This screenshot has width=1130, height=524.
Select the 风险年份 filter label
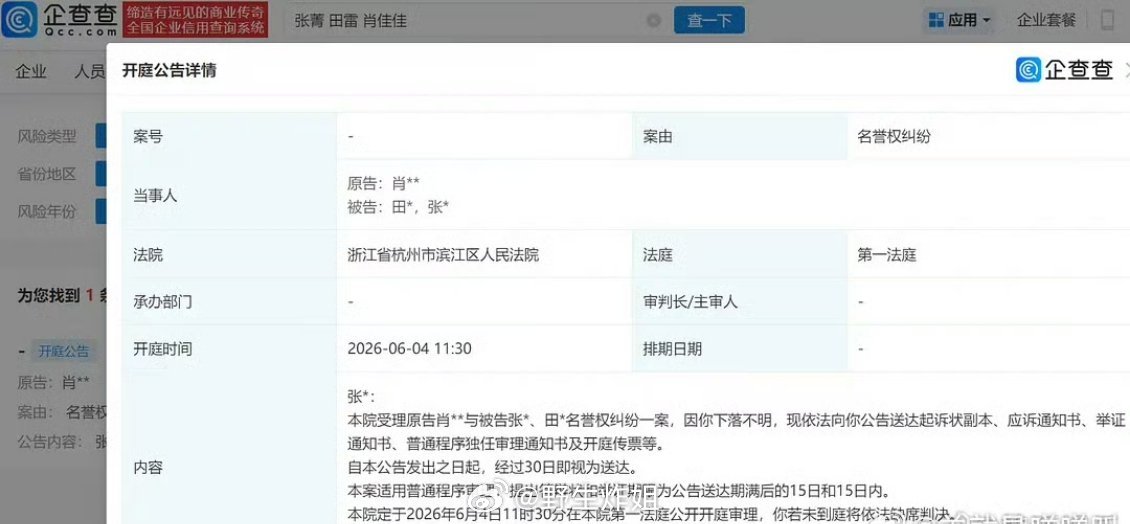pos(47,212)
